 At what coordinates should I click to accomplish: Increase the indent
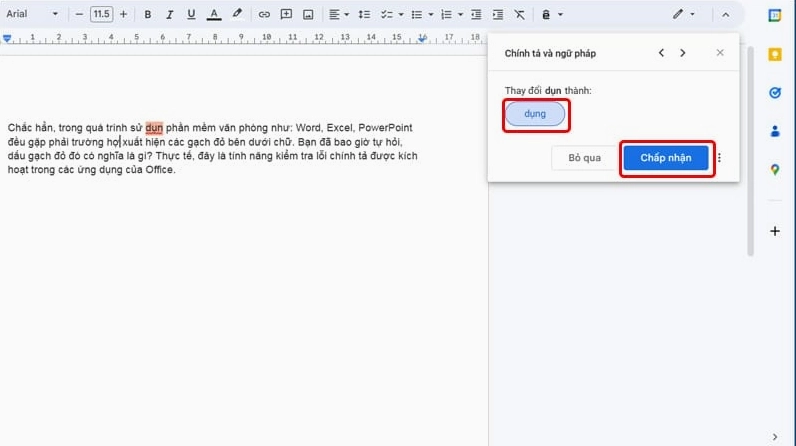tap(498, 15)
